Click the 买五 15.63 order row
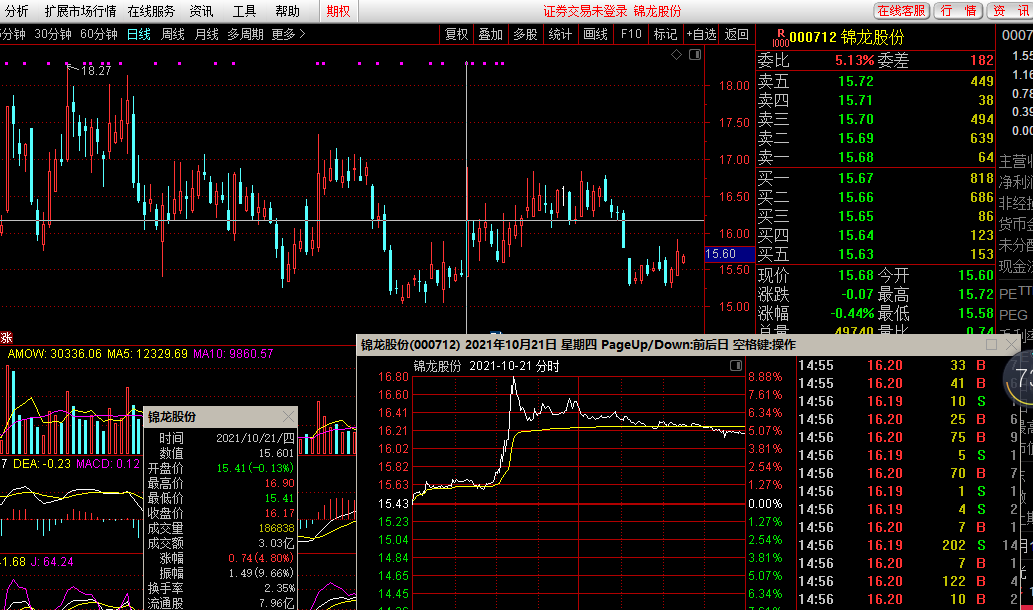 pos(876,254)
